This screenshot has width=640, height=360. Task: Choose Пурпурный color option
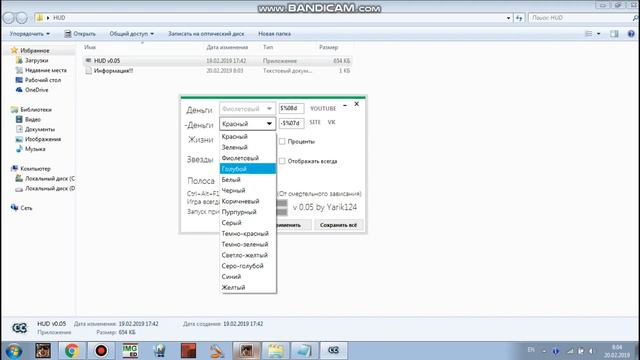[248, 212]
